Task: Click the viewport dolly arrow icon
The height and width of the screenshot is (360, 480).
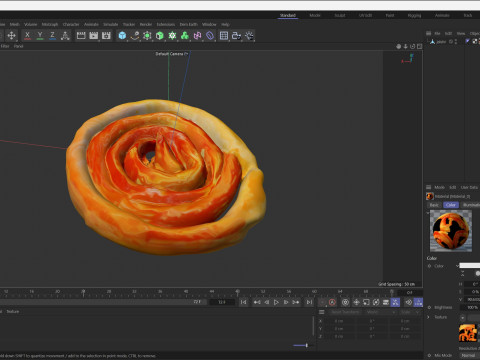Action: tap(406, 46)
